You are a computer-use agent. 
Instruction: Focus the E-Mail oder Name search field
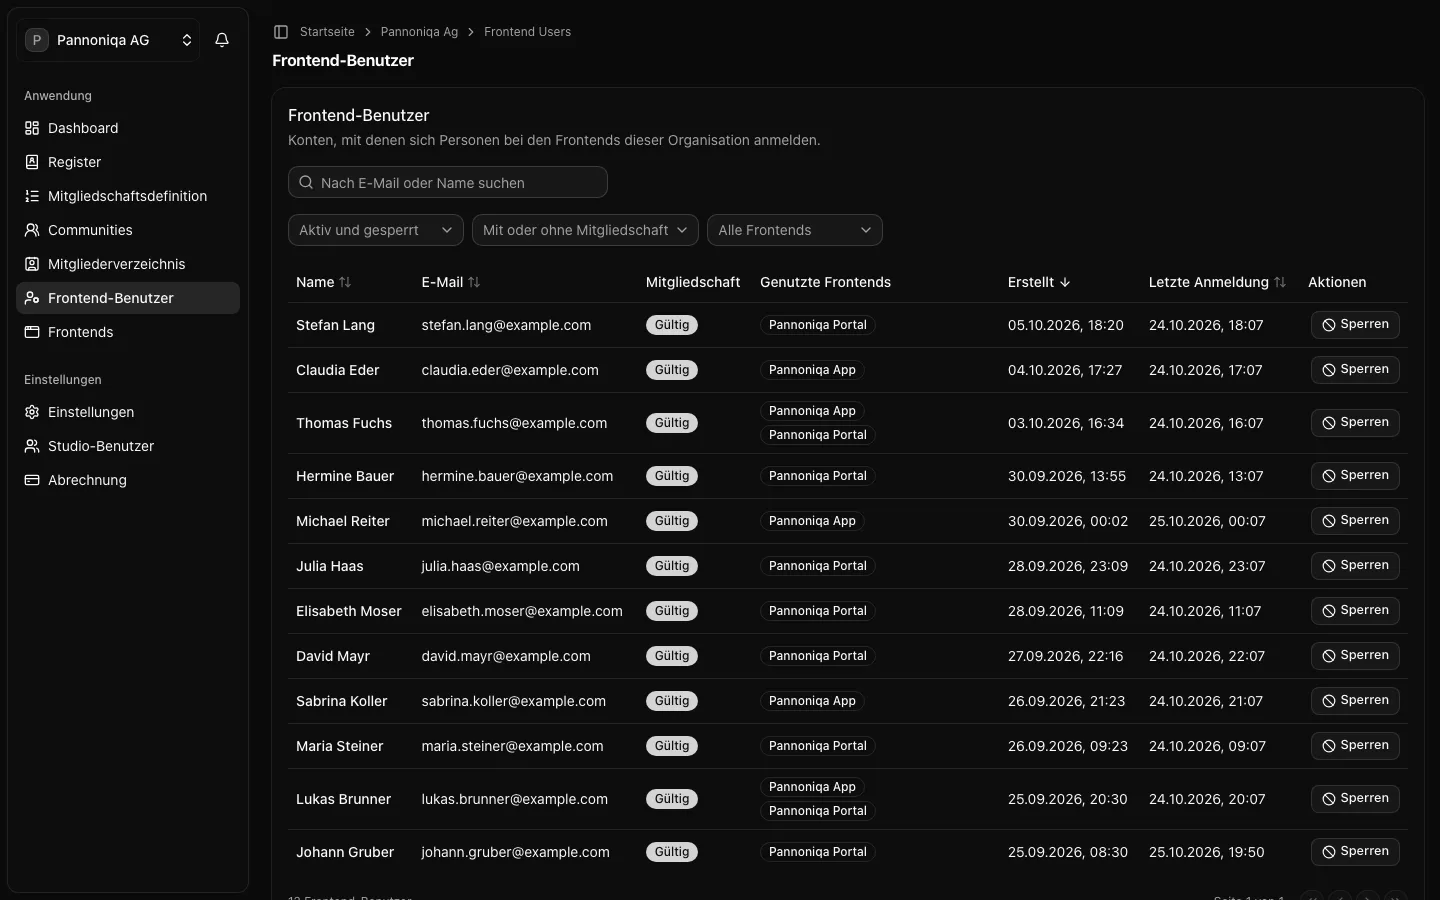coord(448,182)
